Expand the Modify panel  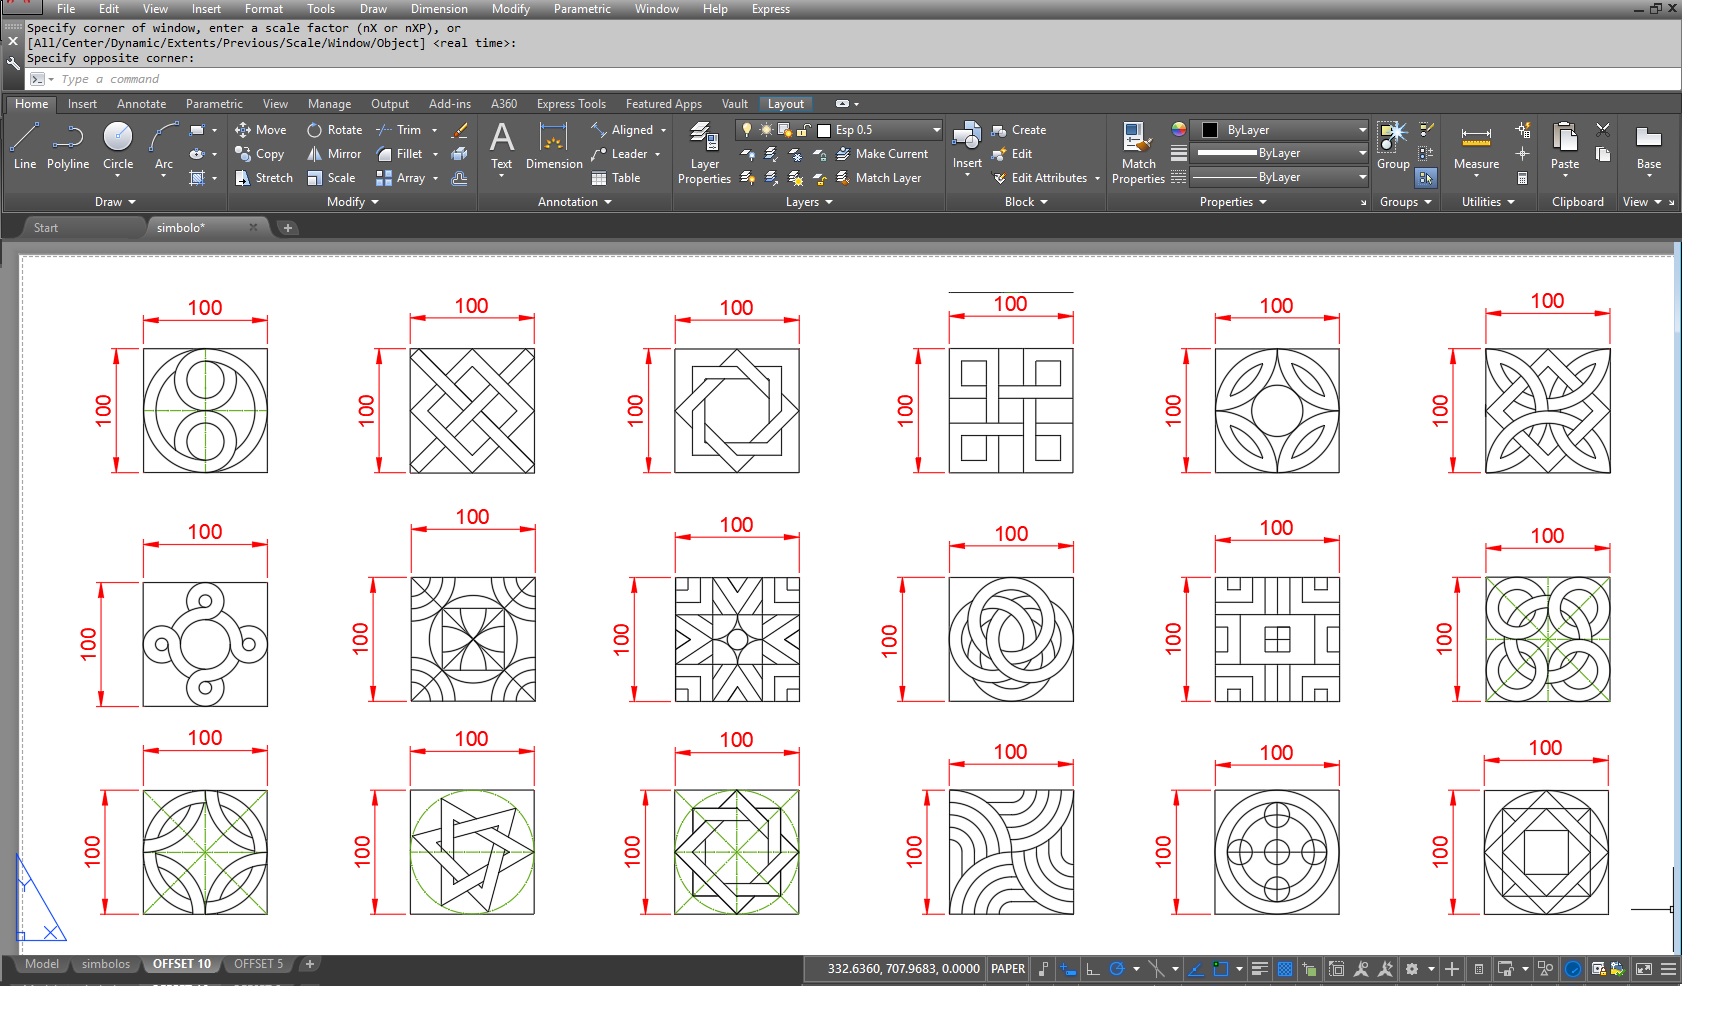353,202
